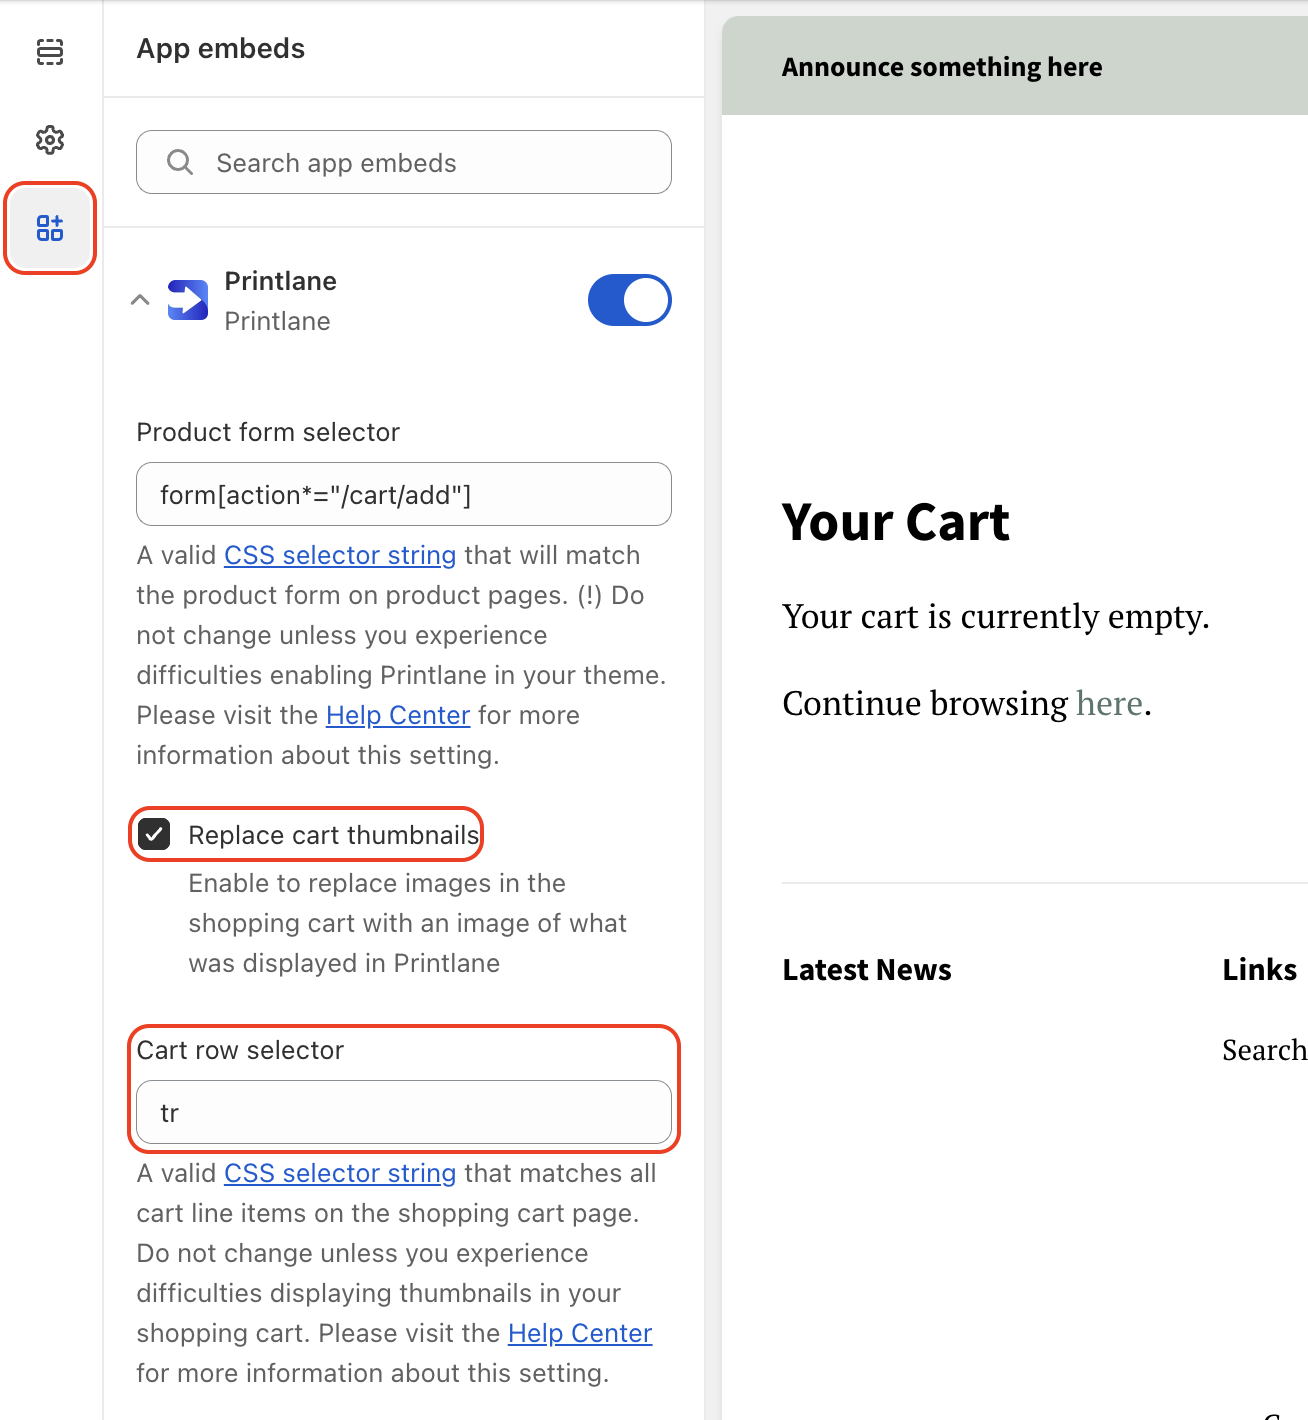The height and width of the screenshot is (1420, 1308).
Task: Visit the Help Center link about product form setting
Action: click(x=398, y=715)
